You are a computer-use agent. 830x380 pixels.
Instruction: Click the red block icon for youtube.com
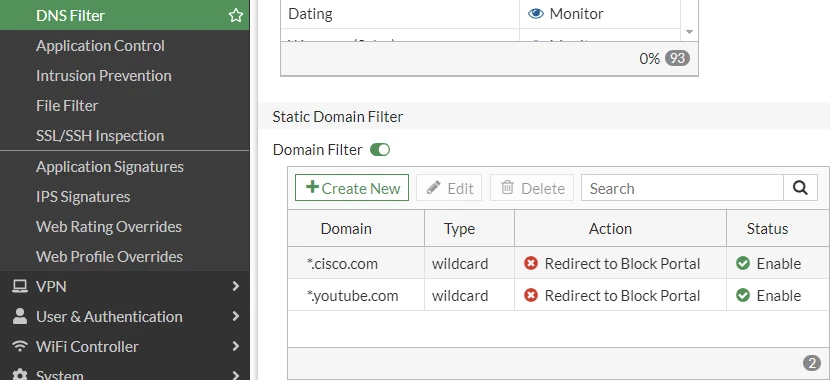point(531,295)
